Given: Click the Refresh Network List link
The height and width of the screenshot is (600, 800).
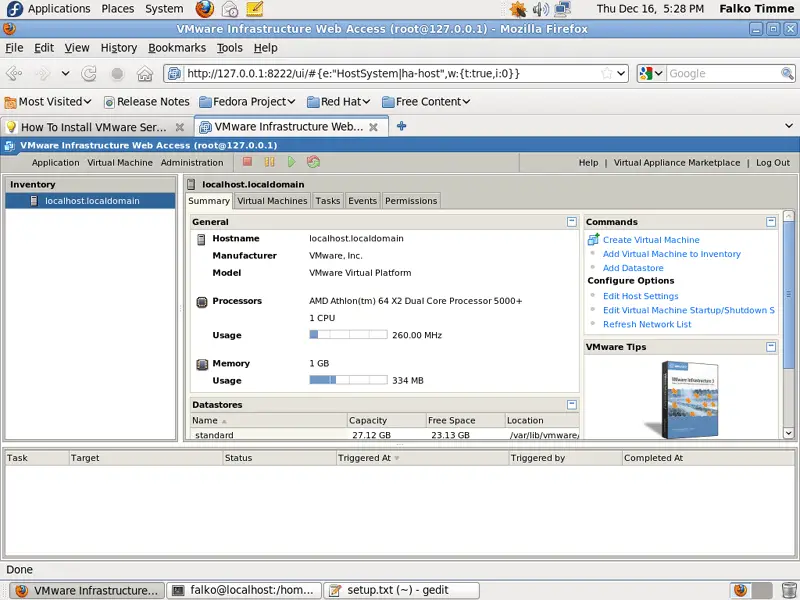Looking at the screenshot, I should point(647,324).
